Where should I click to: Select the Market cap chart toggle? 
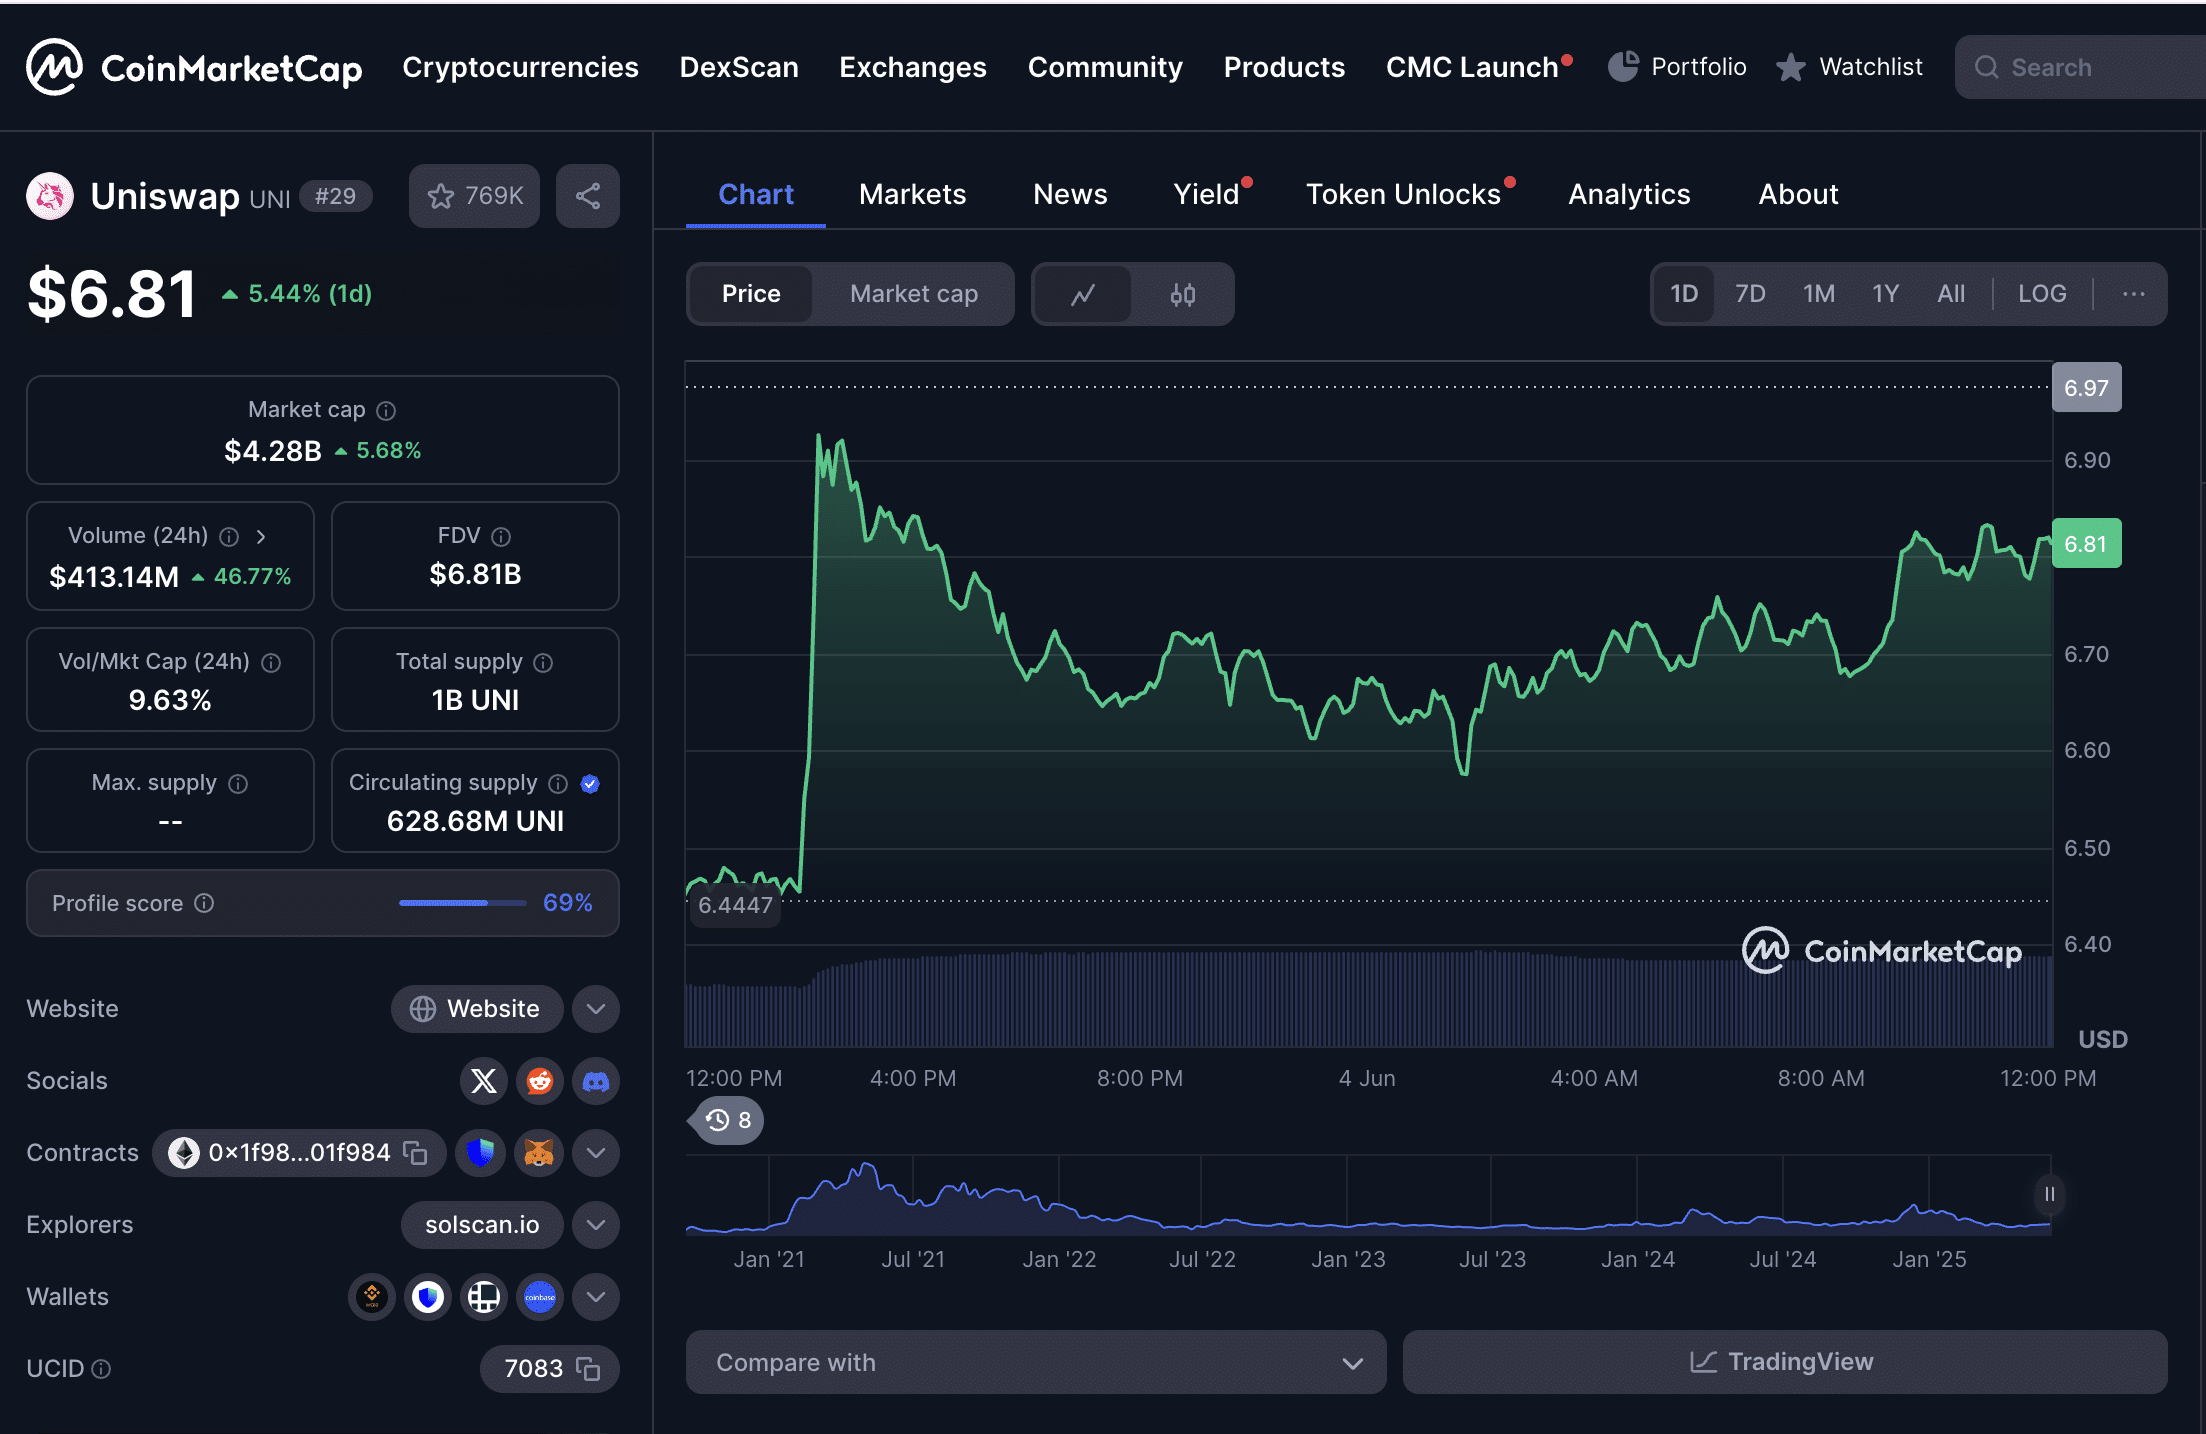tap(914, 294)
